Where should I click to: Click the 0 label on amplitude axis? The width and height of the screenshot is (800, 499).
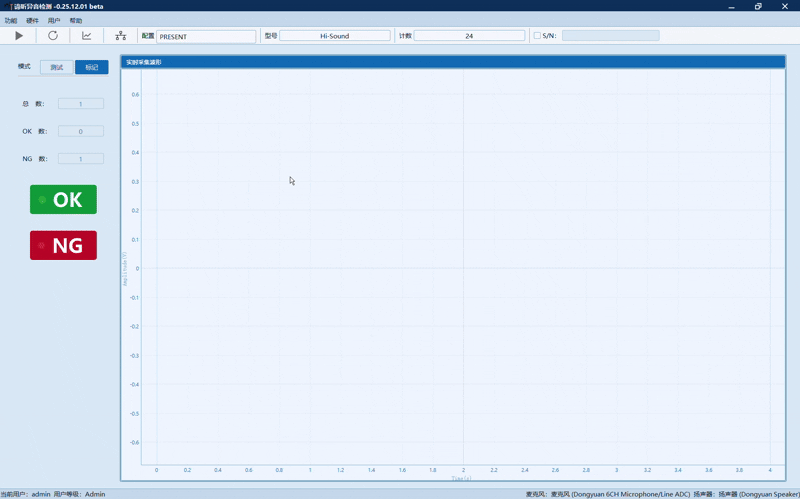[137, 268]
